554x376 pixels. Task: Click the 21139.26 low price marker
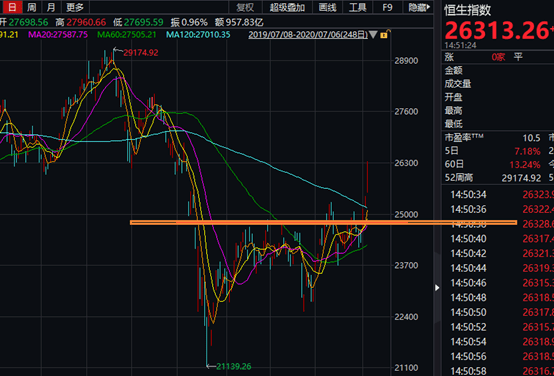pyautogui.click(x=234, y=366)
